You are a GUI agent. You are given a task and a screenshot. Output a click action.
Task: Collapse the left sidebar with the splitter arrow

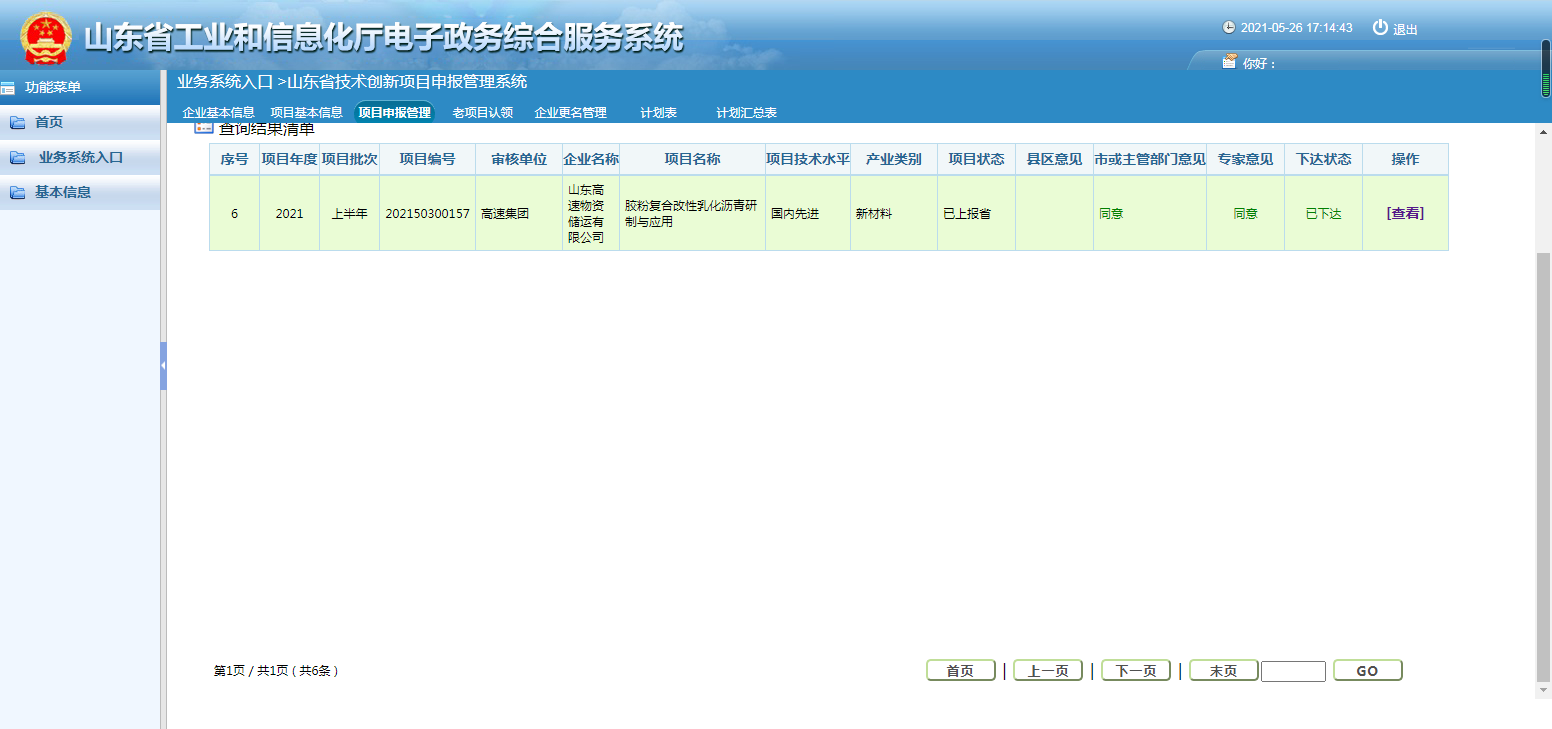(x=163, y=366)
